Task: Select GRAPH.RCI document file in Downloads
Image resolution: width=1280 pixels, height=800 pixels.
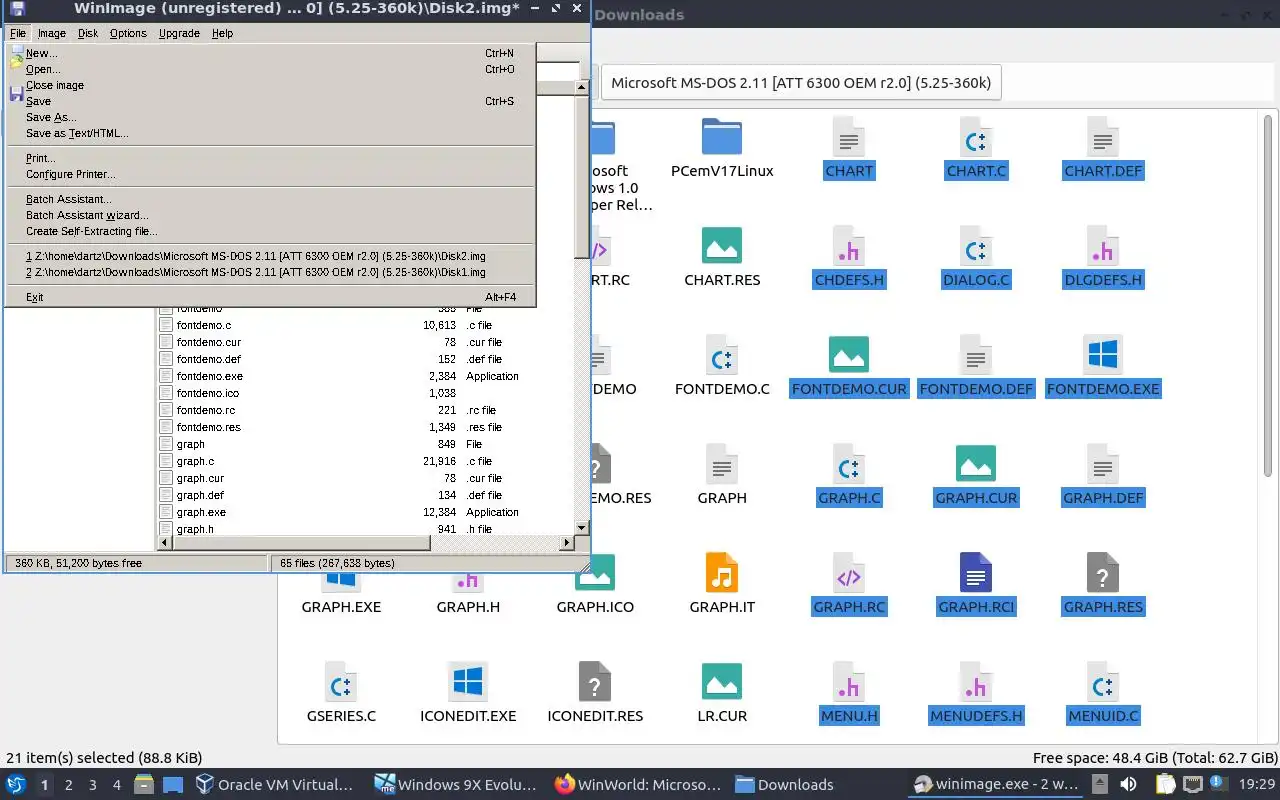Action: pyautogui.click(x=976, y=584)
